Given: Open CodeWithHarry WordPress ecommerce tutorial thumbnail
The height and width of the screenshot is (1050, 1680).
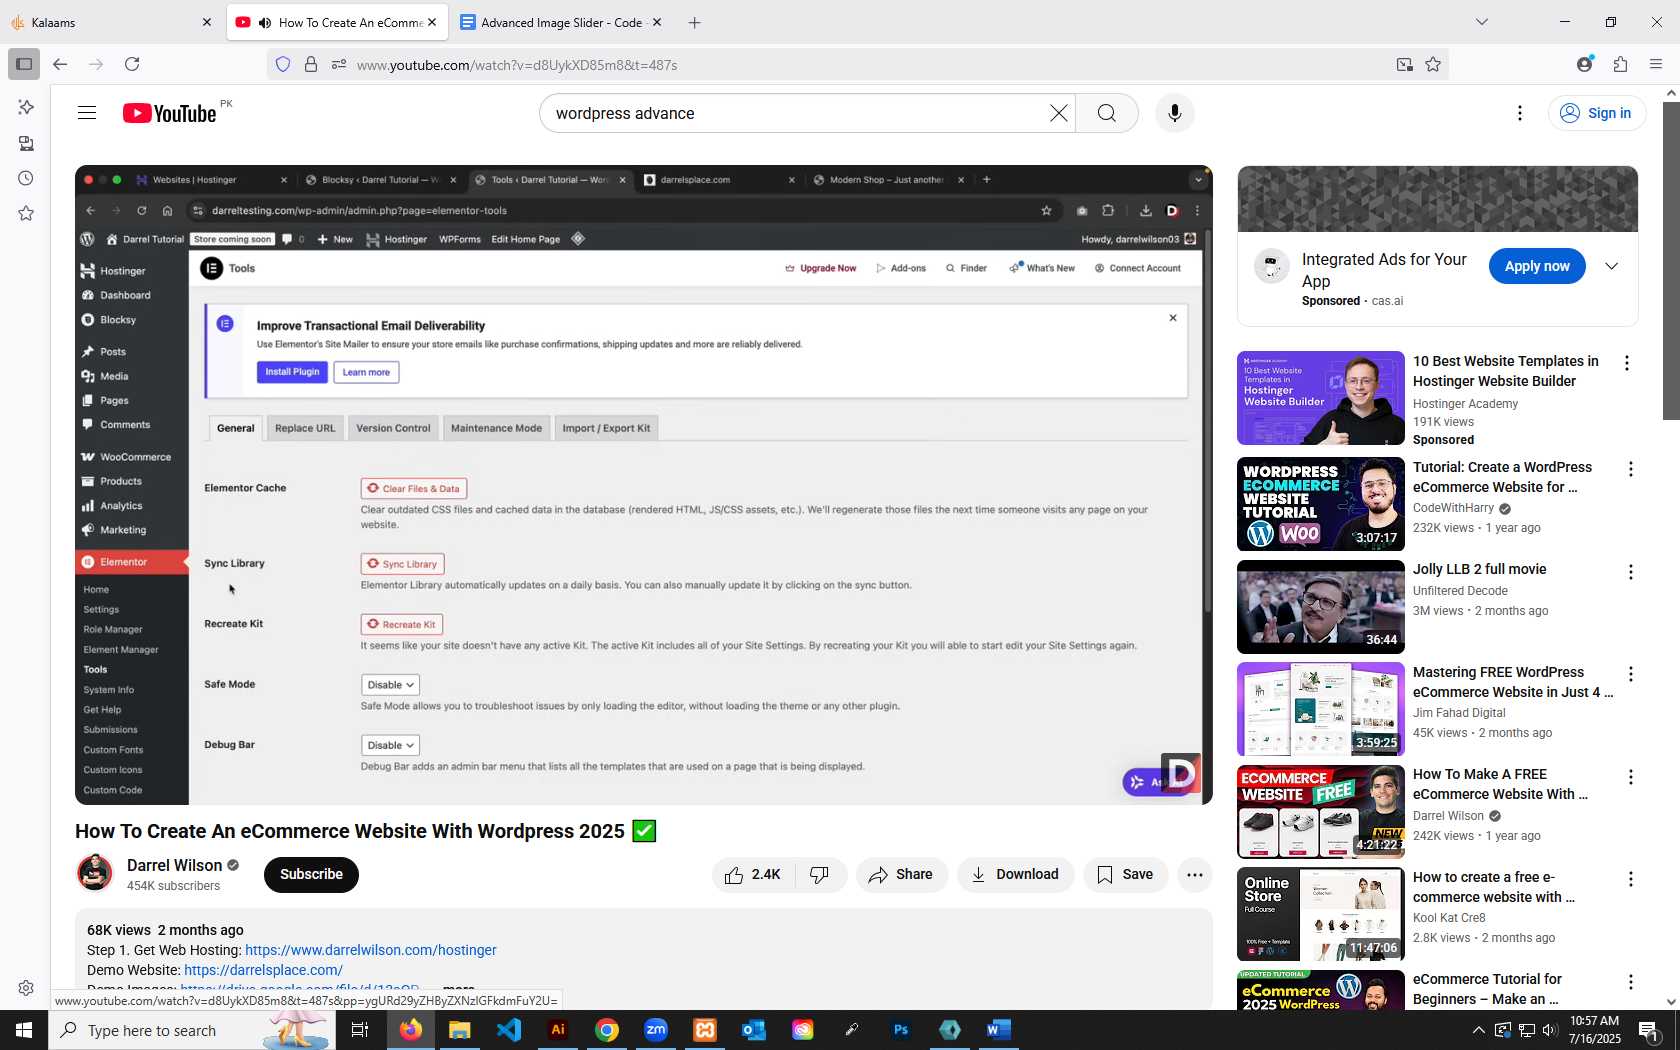Looking at the screenshot, I should 1320,504.
